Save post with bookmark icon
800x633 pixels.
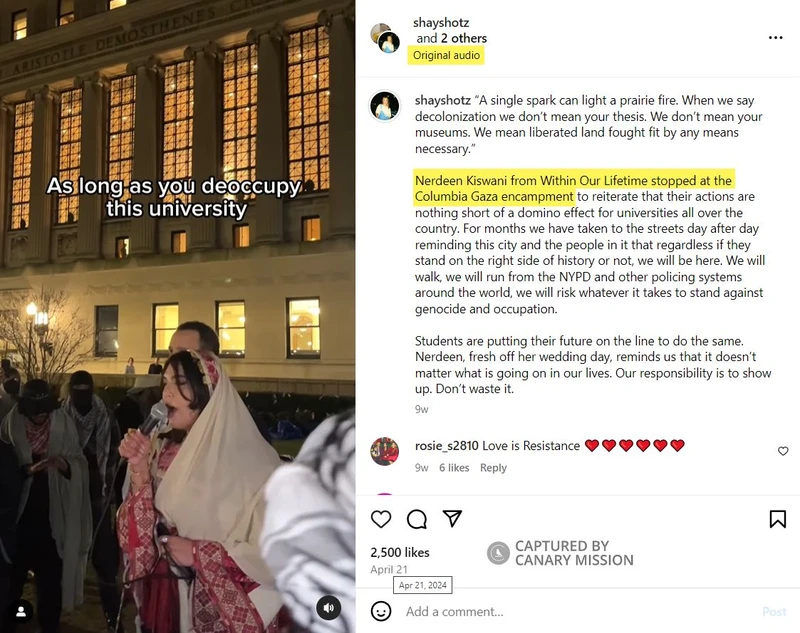pyautogui.click(x=778, y=519)
